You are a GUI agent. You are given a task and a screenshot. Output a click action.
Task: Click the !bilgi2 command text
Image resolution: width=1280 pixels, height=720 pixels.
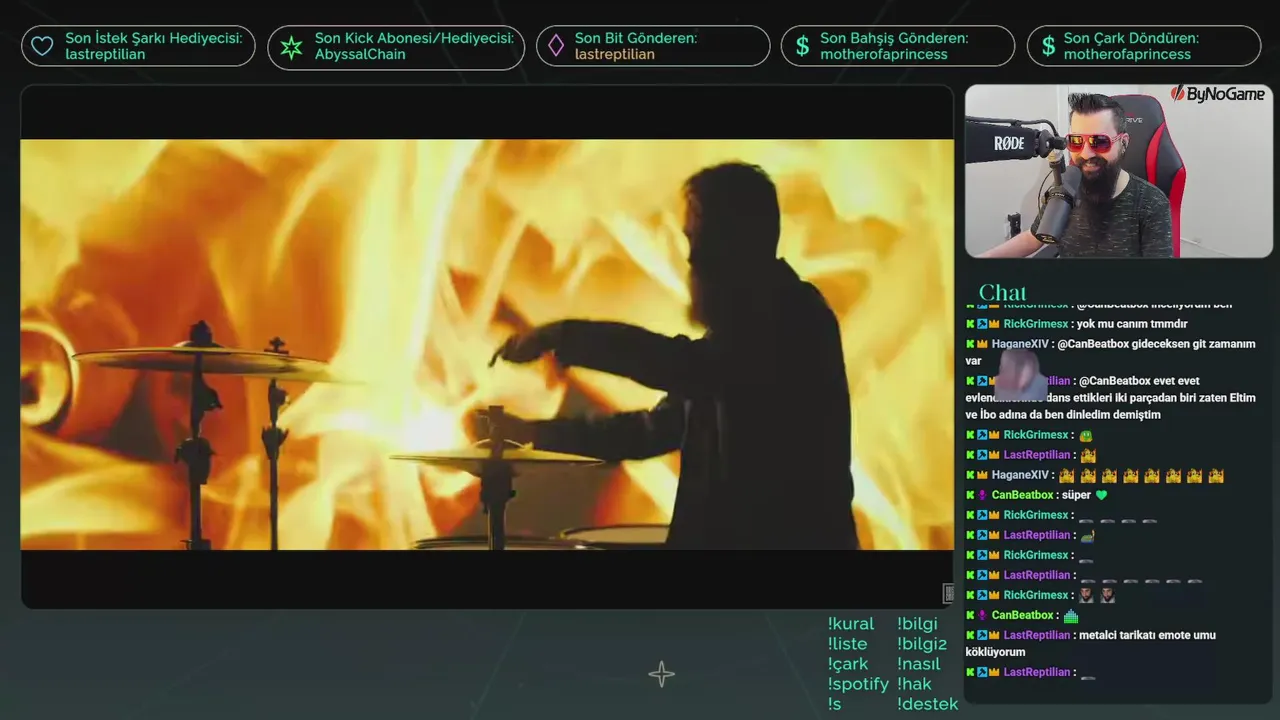coord(922,644)
